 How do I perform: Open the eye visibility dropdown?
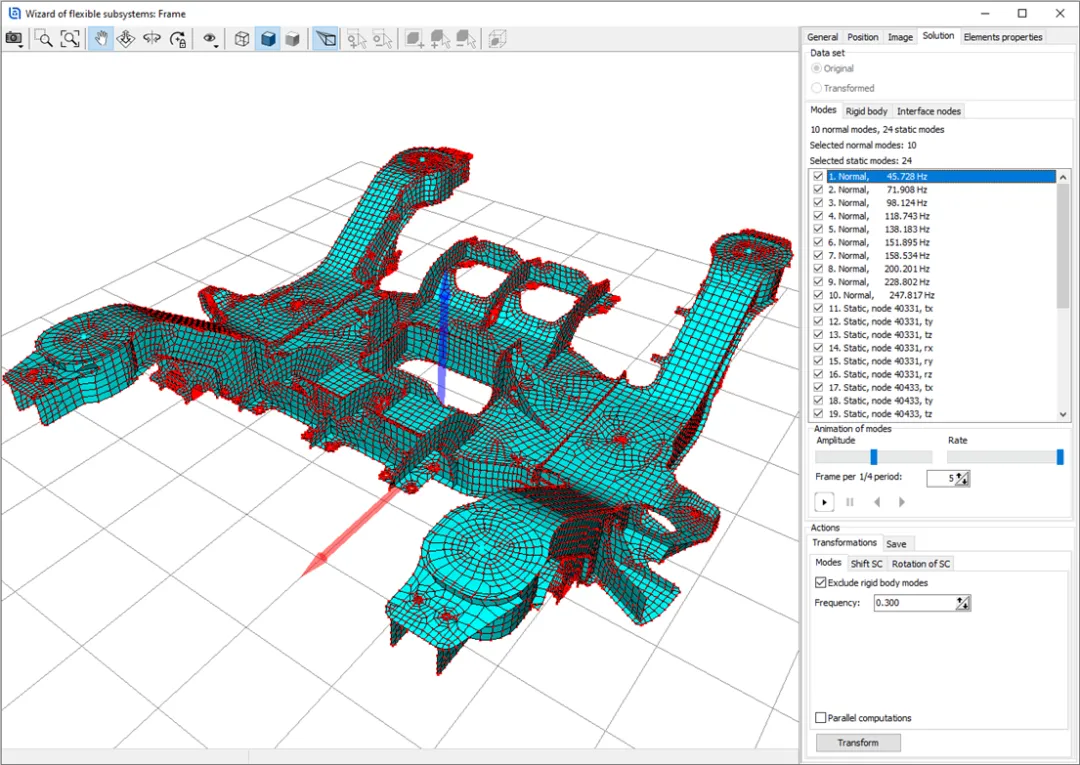tap(211, 39)
